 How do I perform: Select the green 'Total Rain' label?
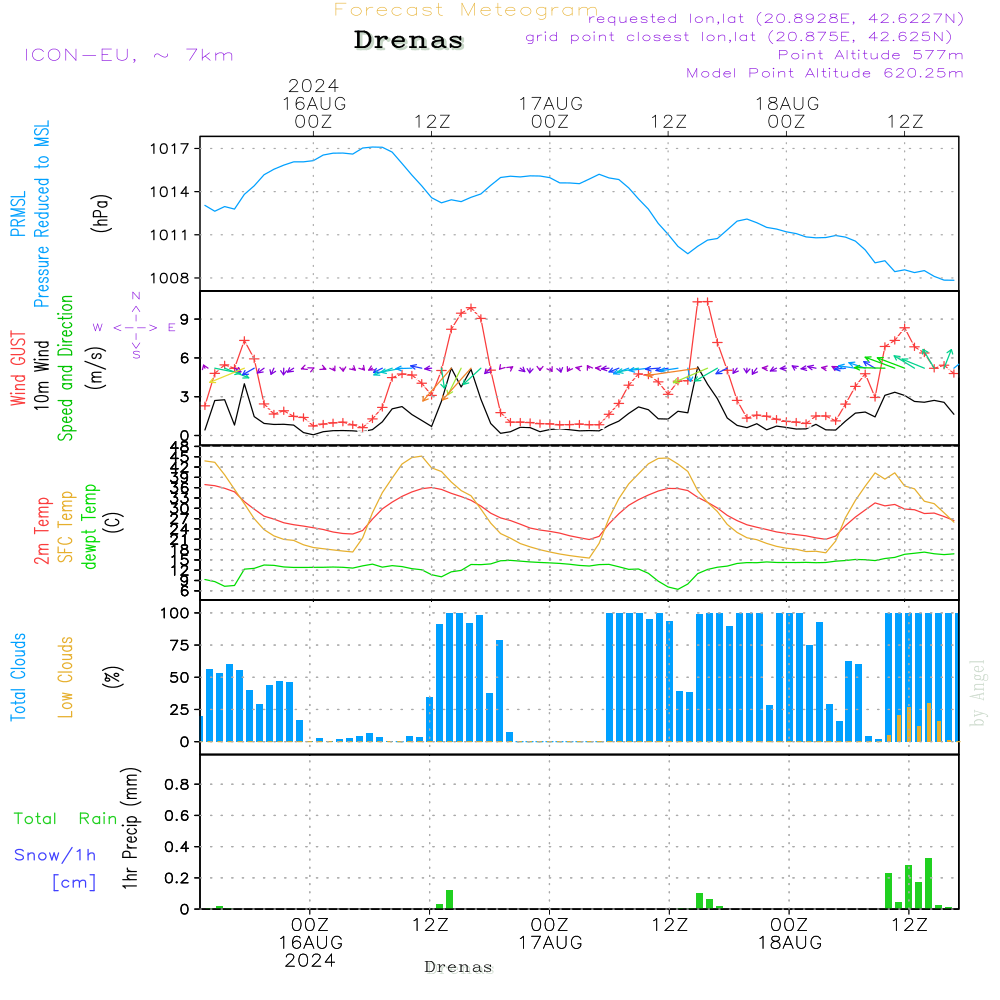click(x=66, y=818)
